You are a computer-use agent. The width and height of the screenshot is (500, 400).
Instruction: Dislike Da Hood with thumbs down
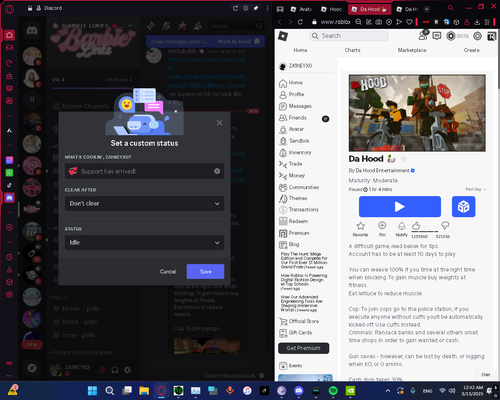[x=445, y=226]
